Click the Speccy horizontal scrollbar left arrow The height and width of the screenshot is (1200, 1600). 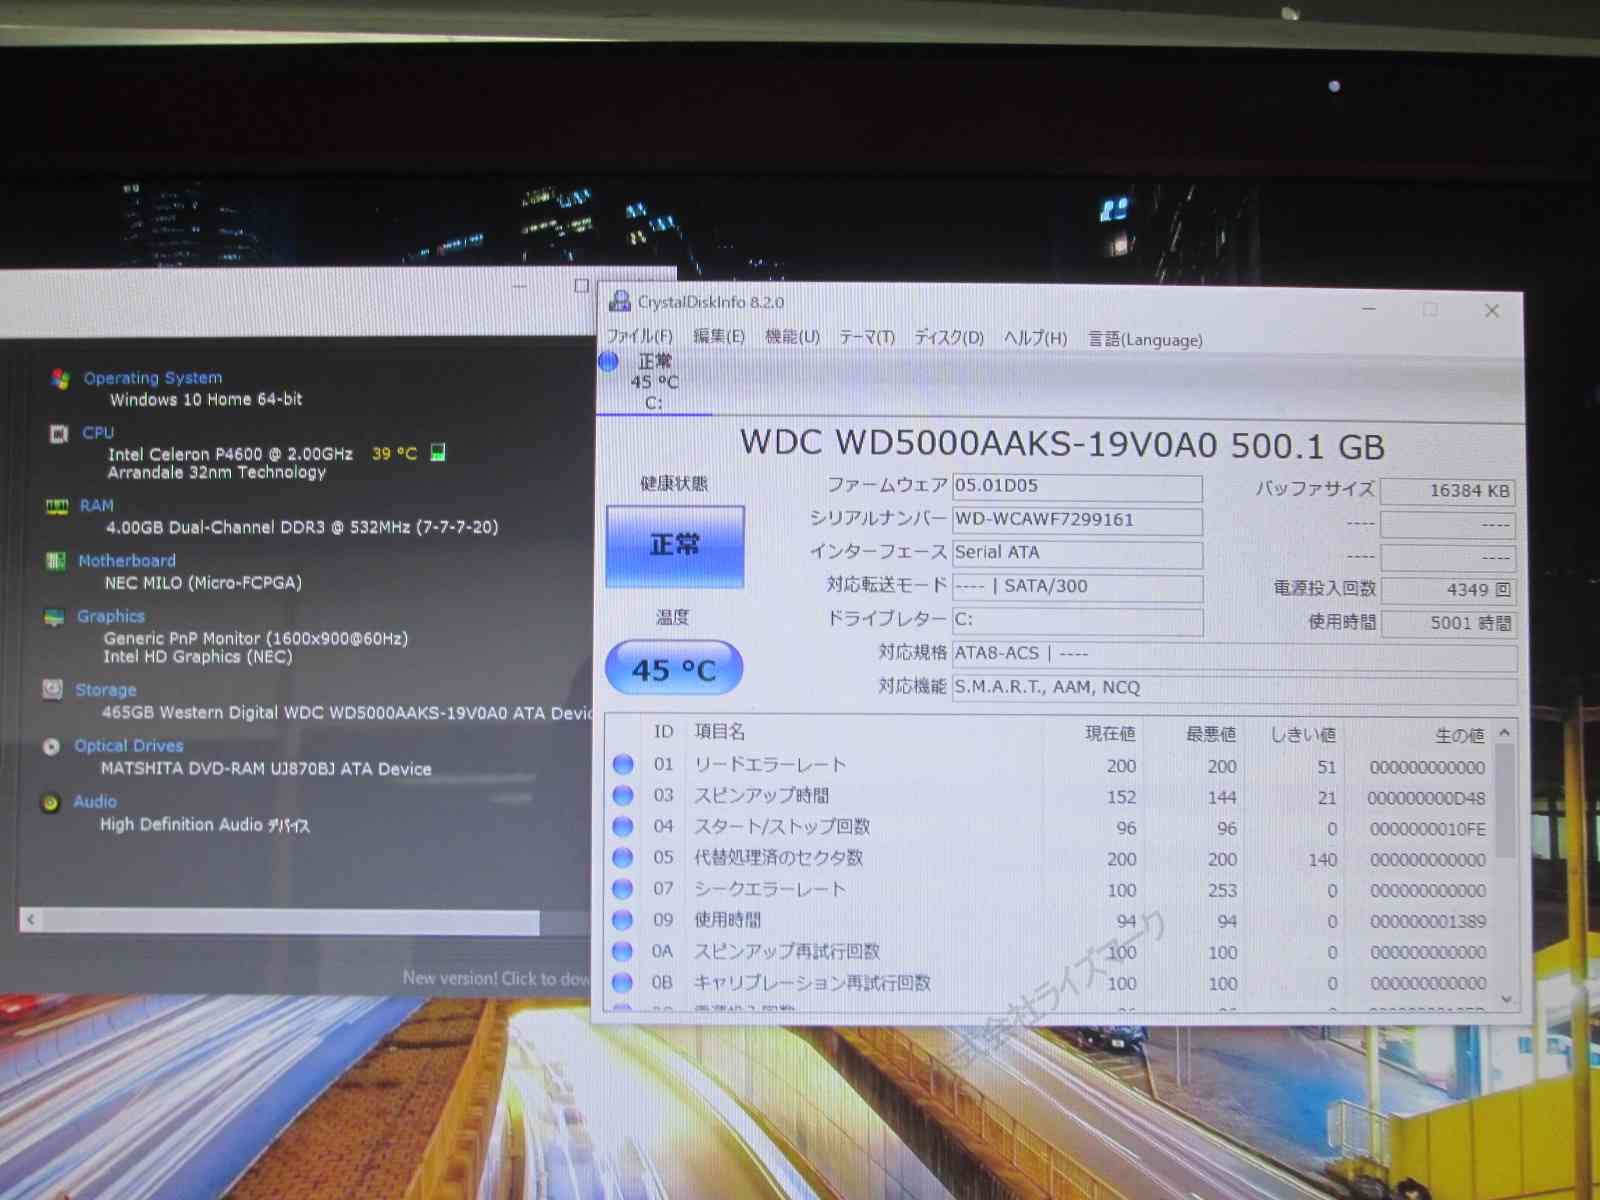(31, 919)
